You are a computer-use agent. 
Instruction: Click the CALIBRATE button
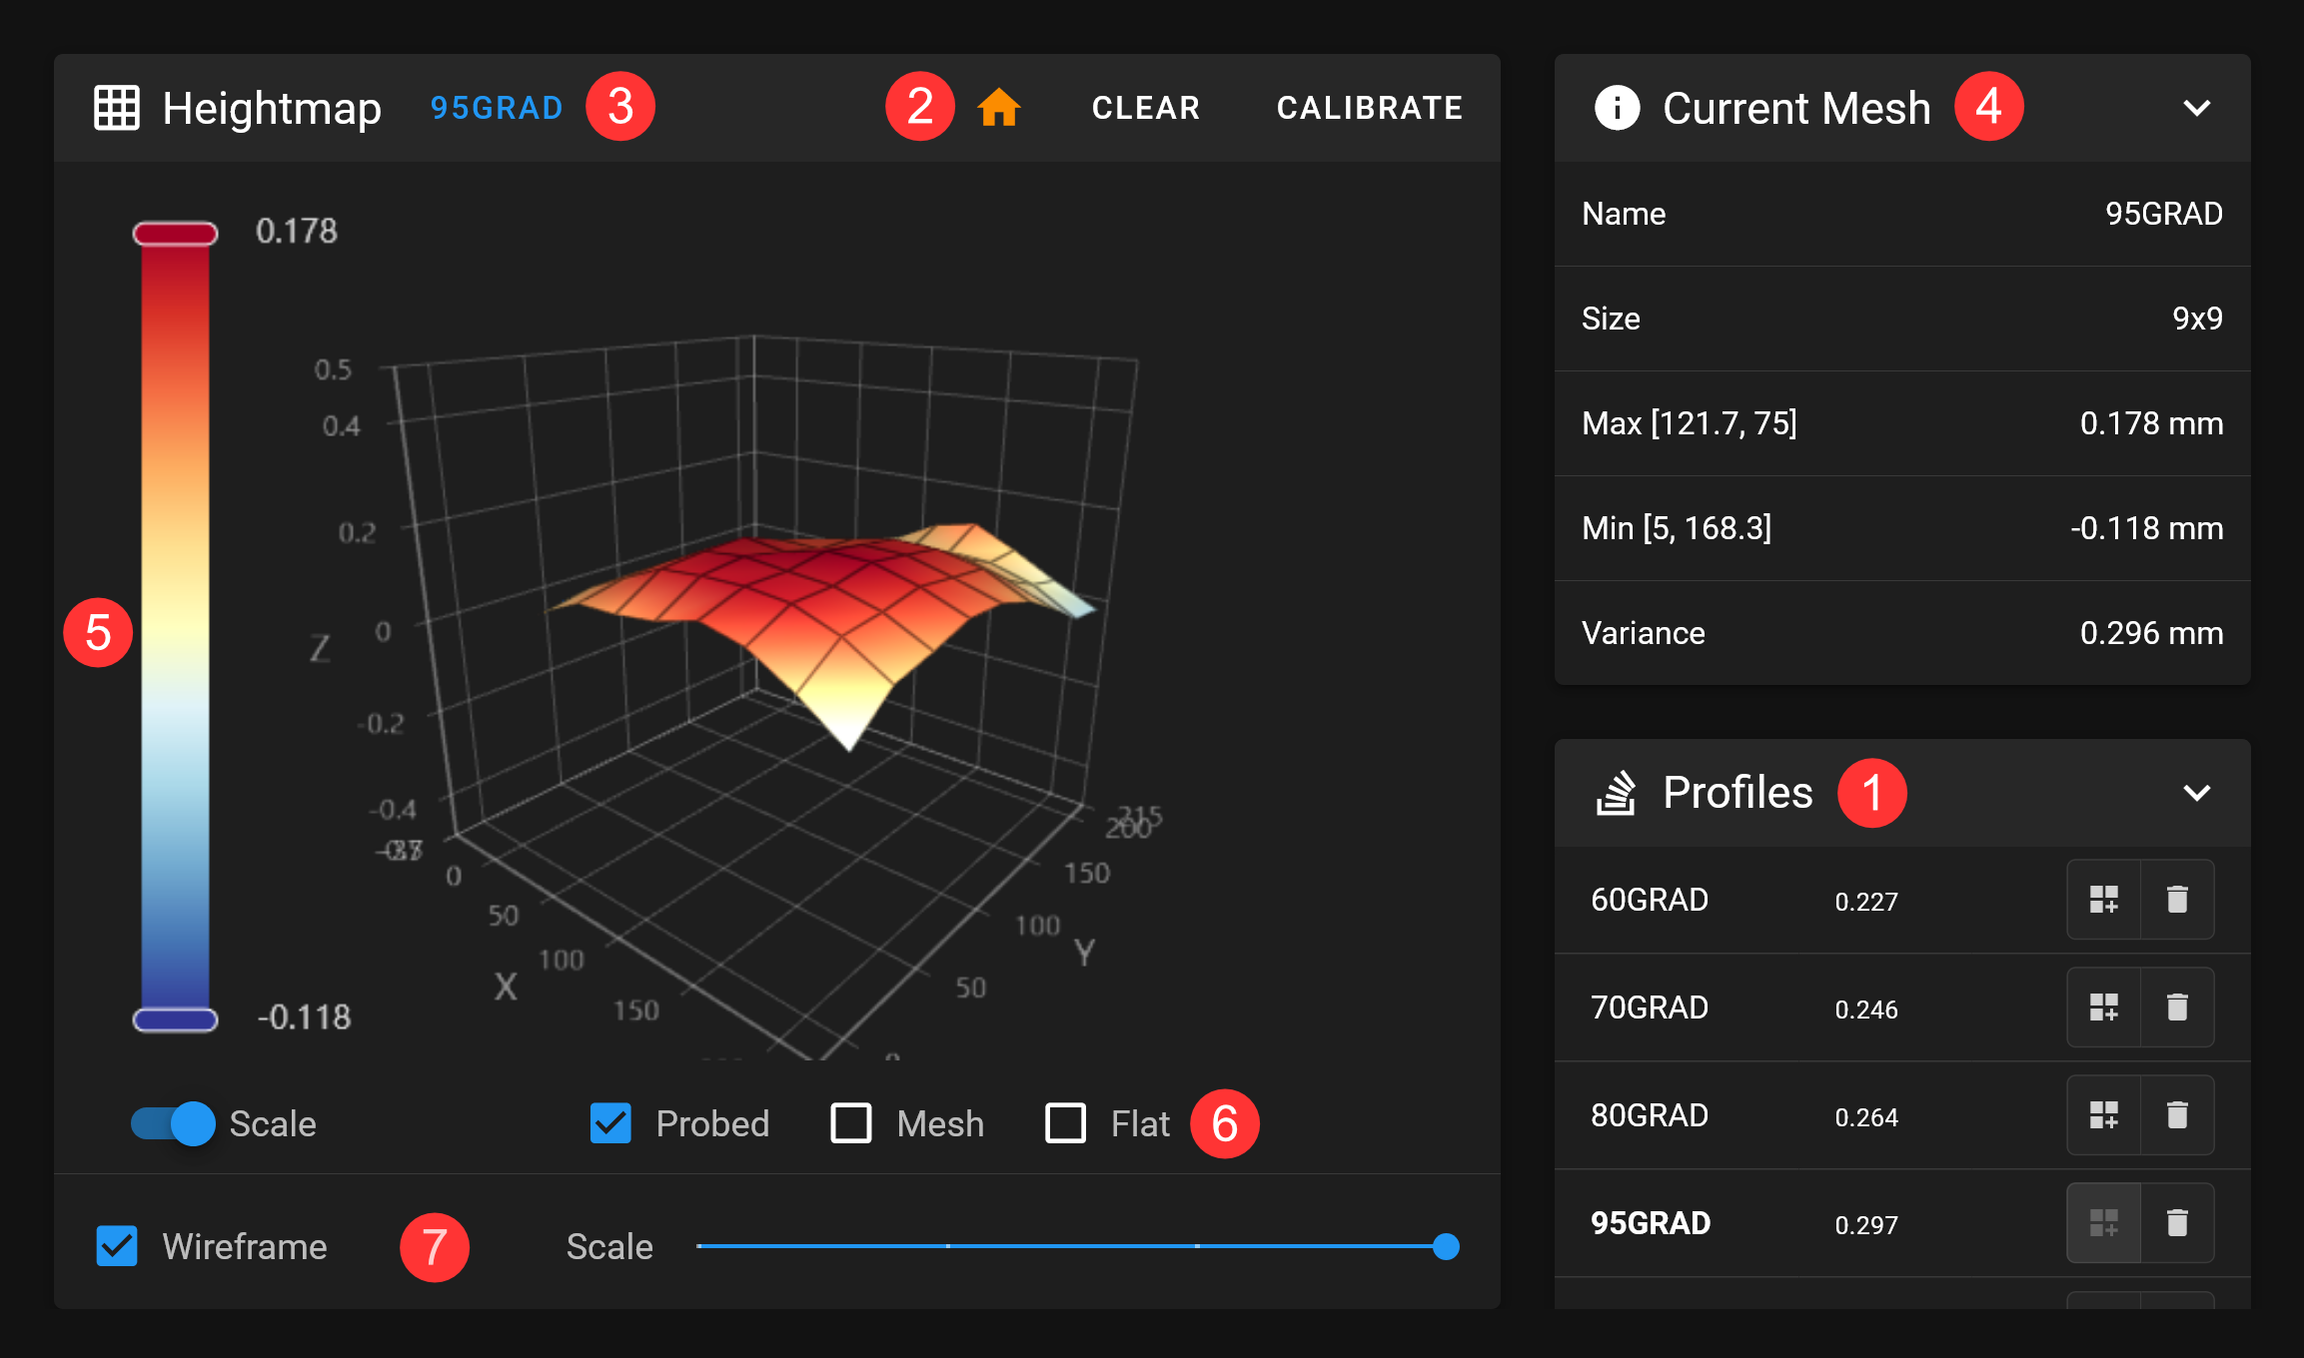pyautogui.click(x=1369, y=107)
